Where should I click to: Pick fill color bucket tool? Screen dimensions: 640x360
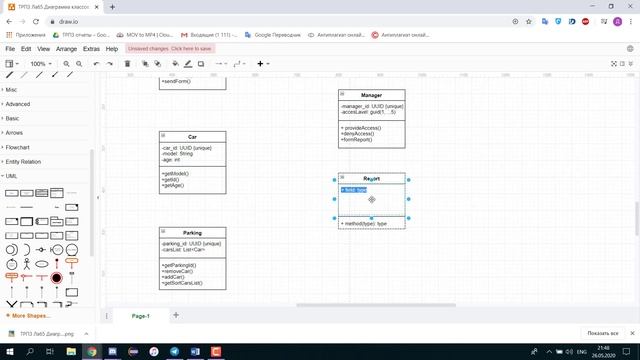pos(175,64)
